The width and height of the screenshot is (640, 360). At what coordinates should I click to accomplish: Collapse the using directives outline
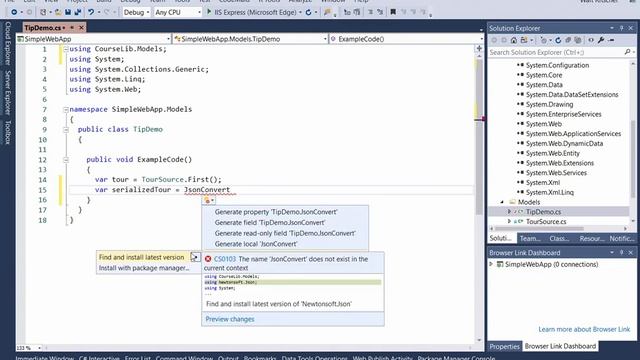click(x=65, y=49)
